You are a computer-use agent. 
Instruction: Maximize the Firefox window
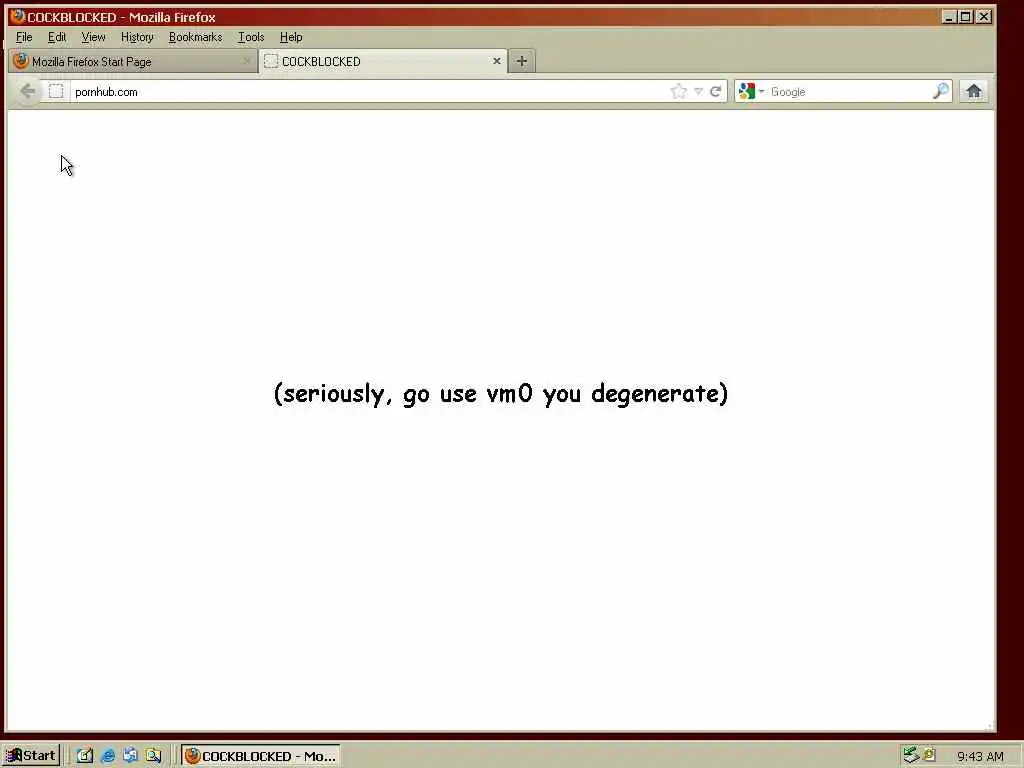tap(966, 17)
